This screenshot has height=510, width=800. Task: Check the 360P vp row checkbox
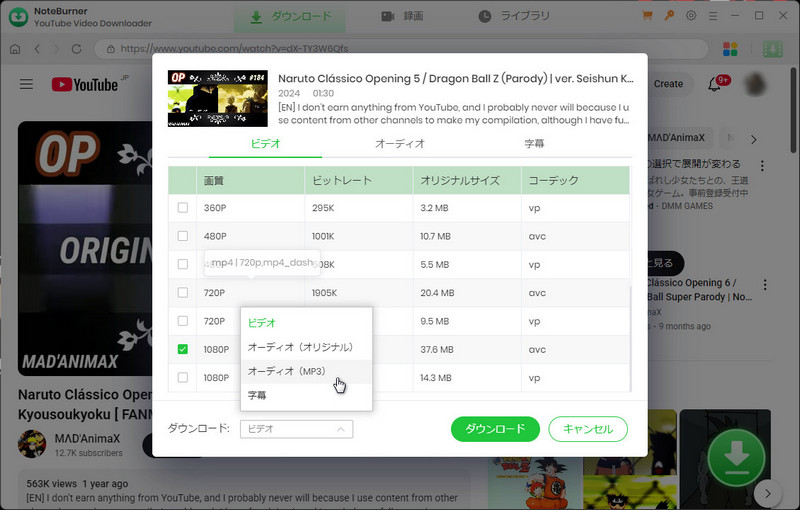click(x=183, y=208)
